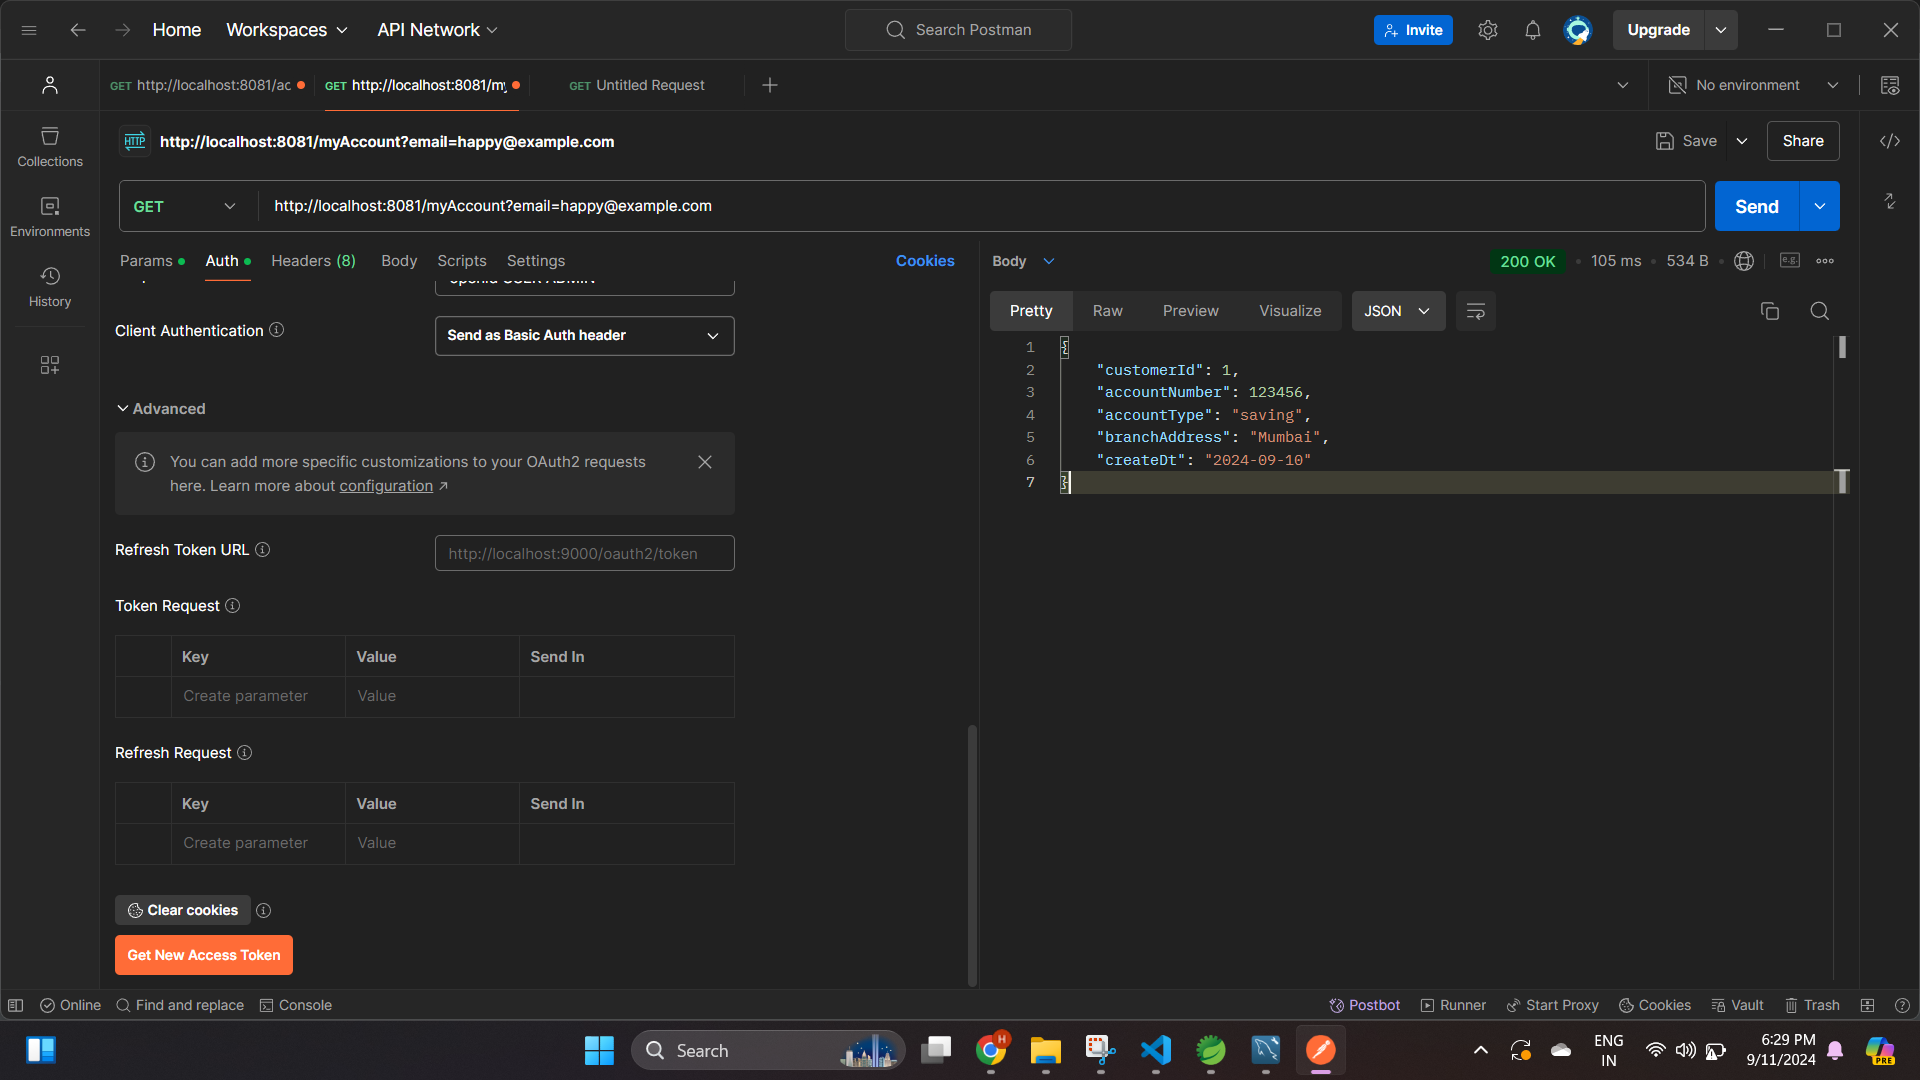The width and height of the screenshot is (1920, 1080).
Task: Collapse the Advanced section
Action: coord(161,409)
